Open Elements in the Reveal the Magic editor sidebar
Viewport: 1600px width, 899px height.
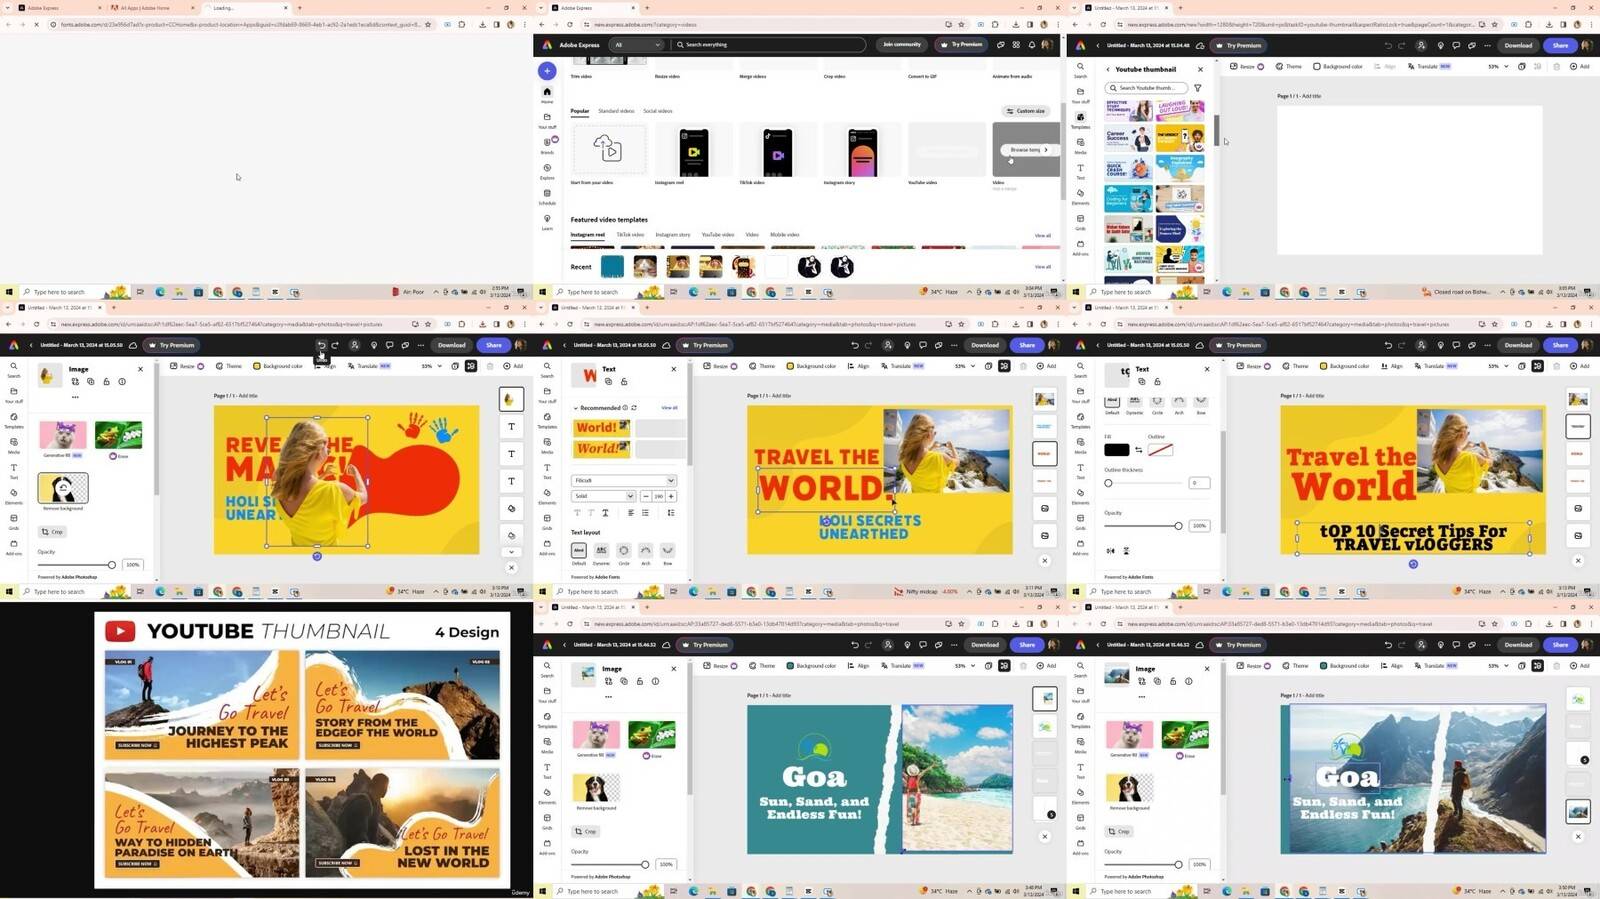pyautogui.click(x=14, y=496)
